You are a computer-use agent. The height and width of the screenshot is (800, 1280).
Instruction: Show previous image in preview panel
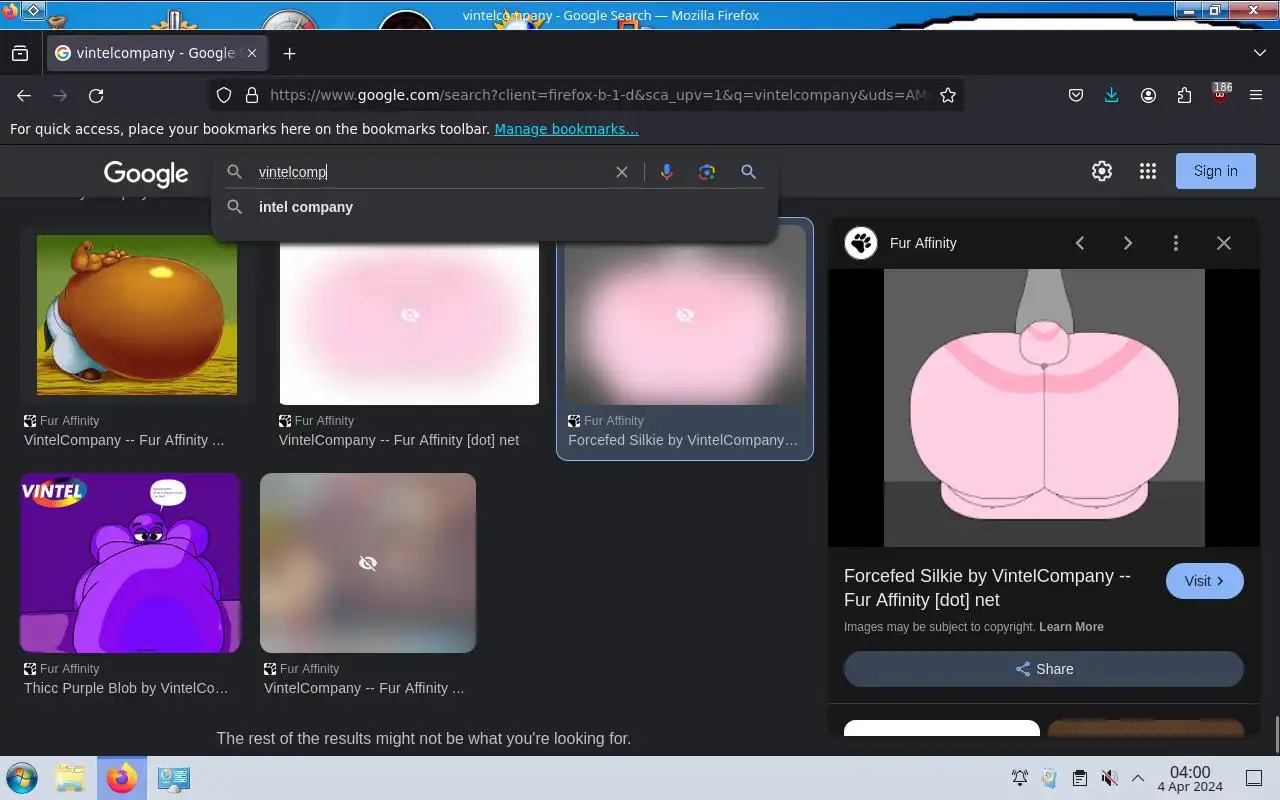click(1080, 243)
